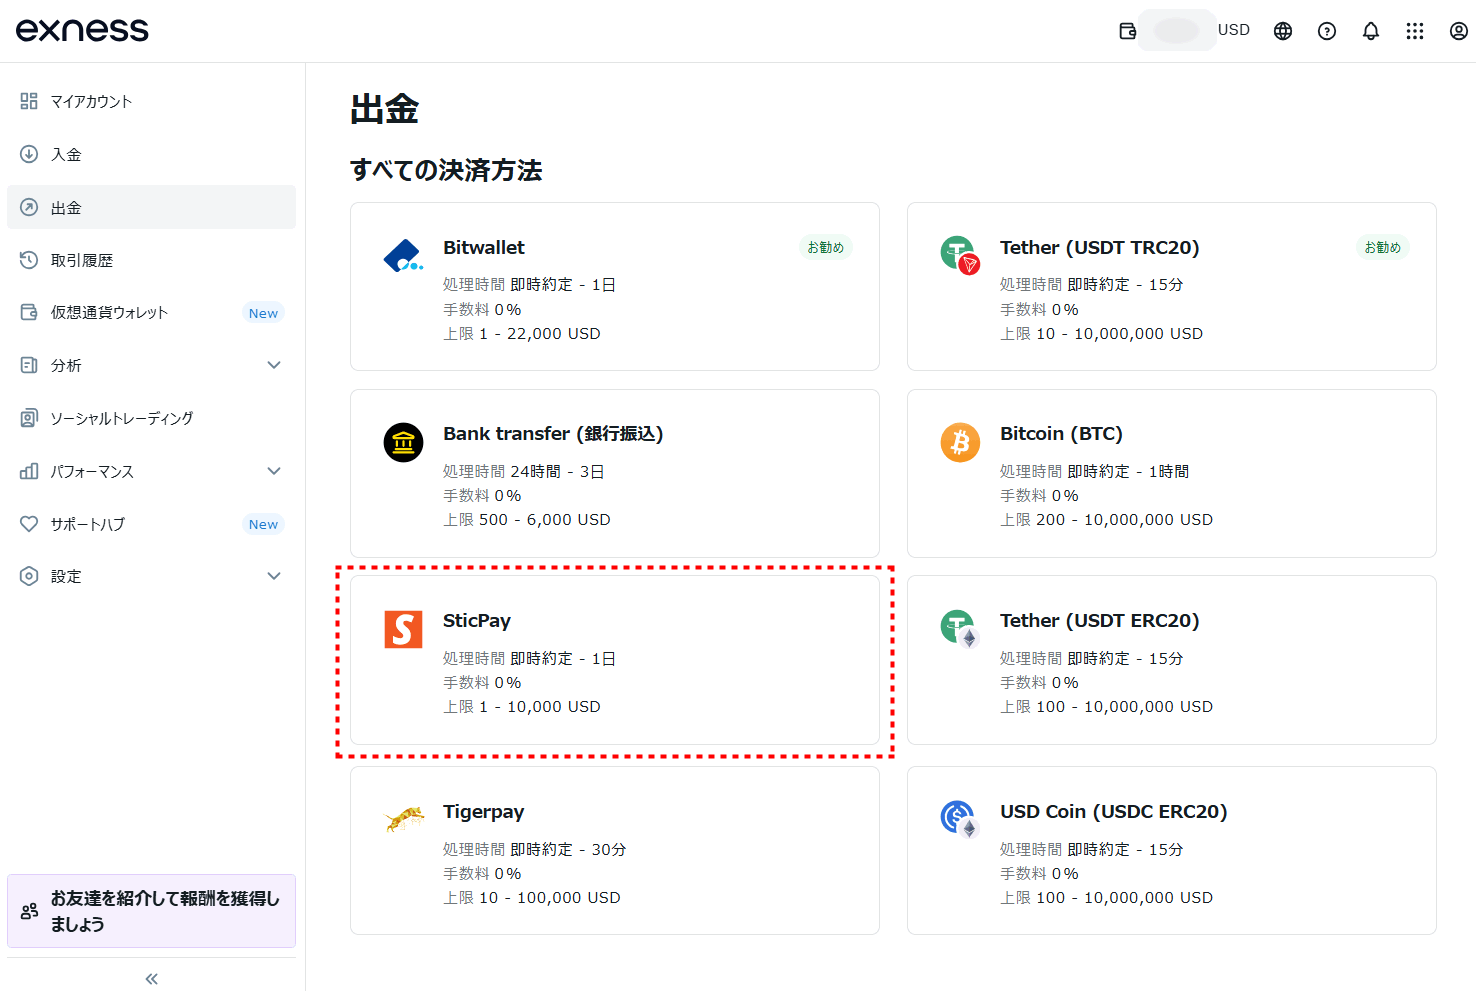Choose USD Coin (USDC ERC20) method

(x=1172, y=851)
